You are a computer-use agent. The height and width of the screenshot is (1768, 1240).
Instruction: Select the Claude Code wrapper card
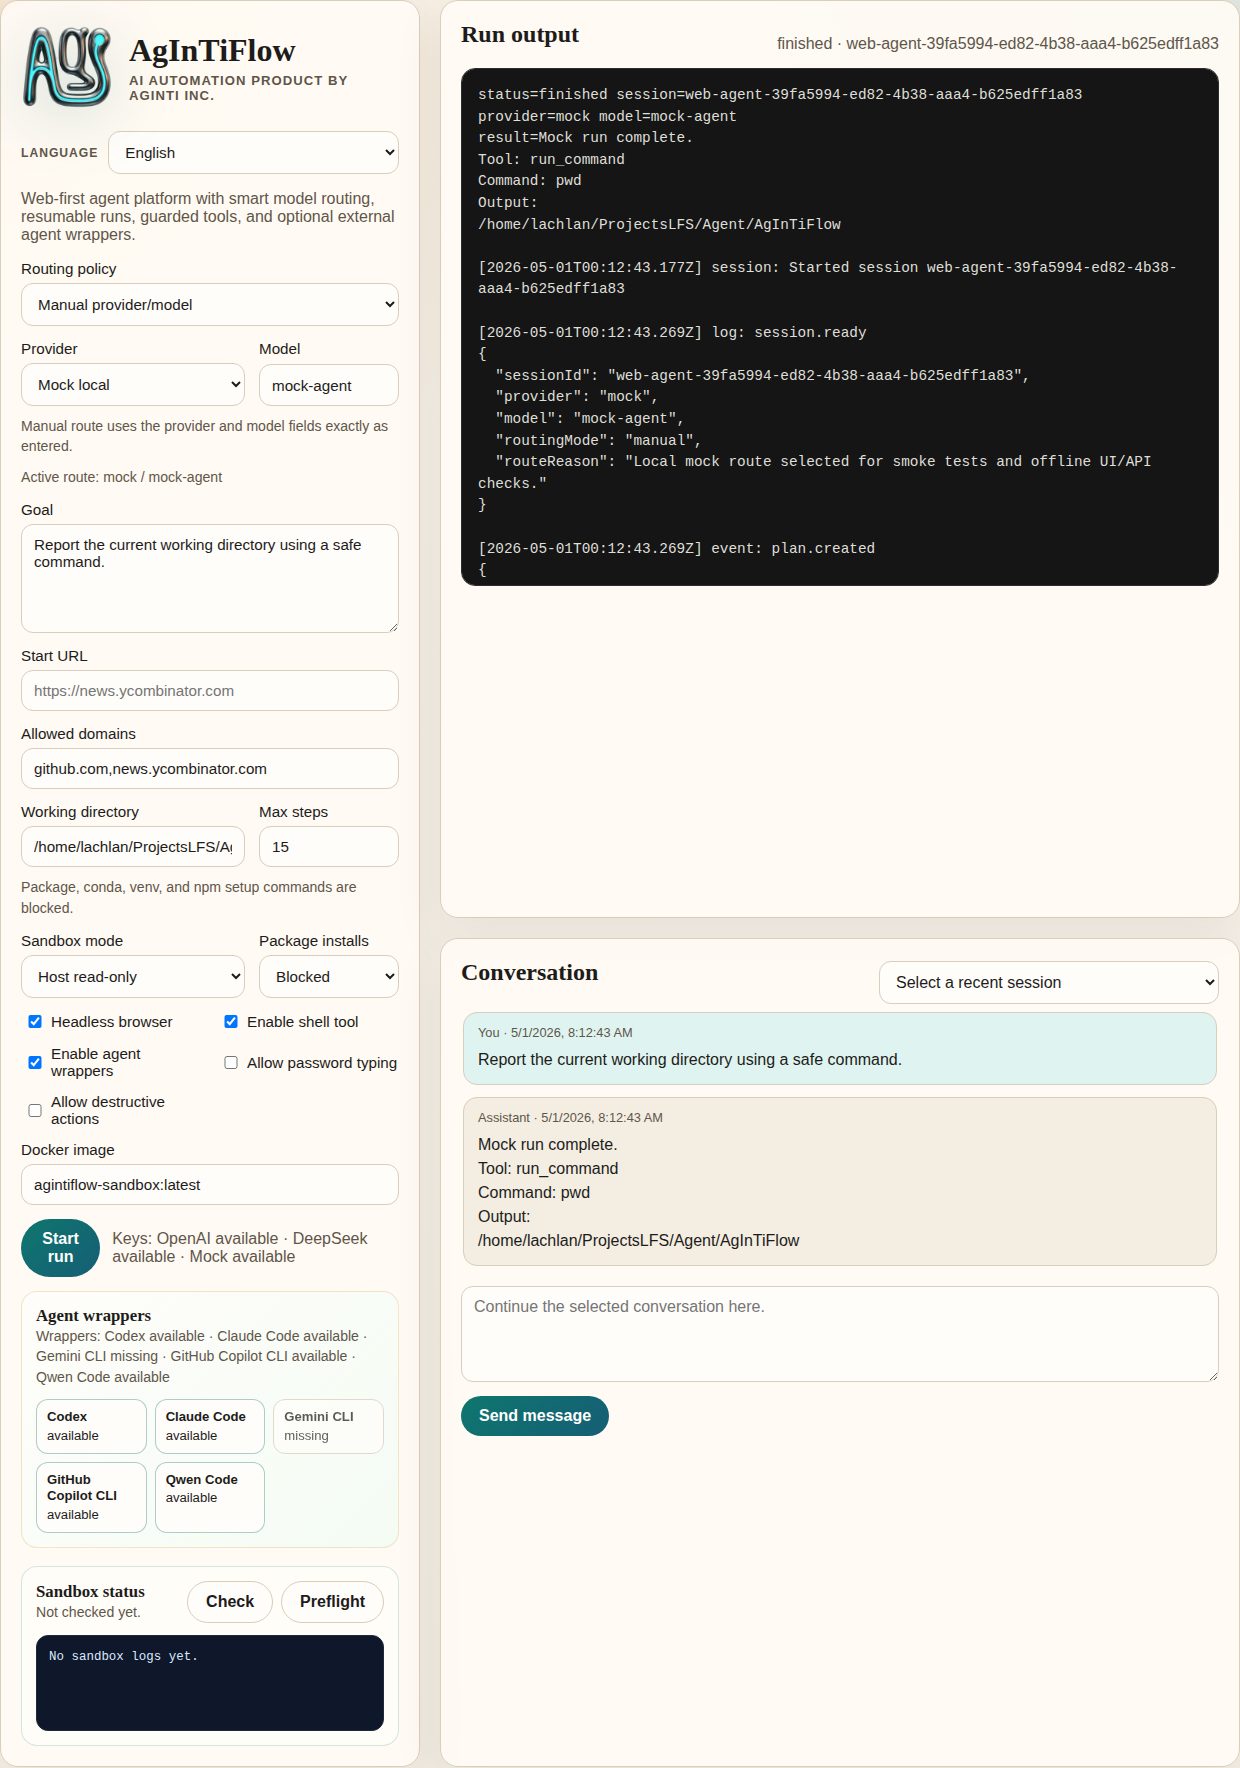(x=210, y=1426)
